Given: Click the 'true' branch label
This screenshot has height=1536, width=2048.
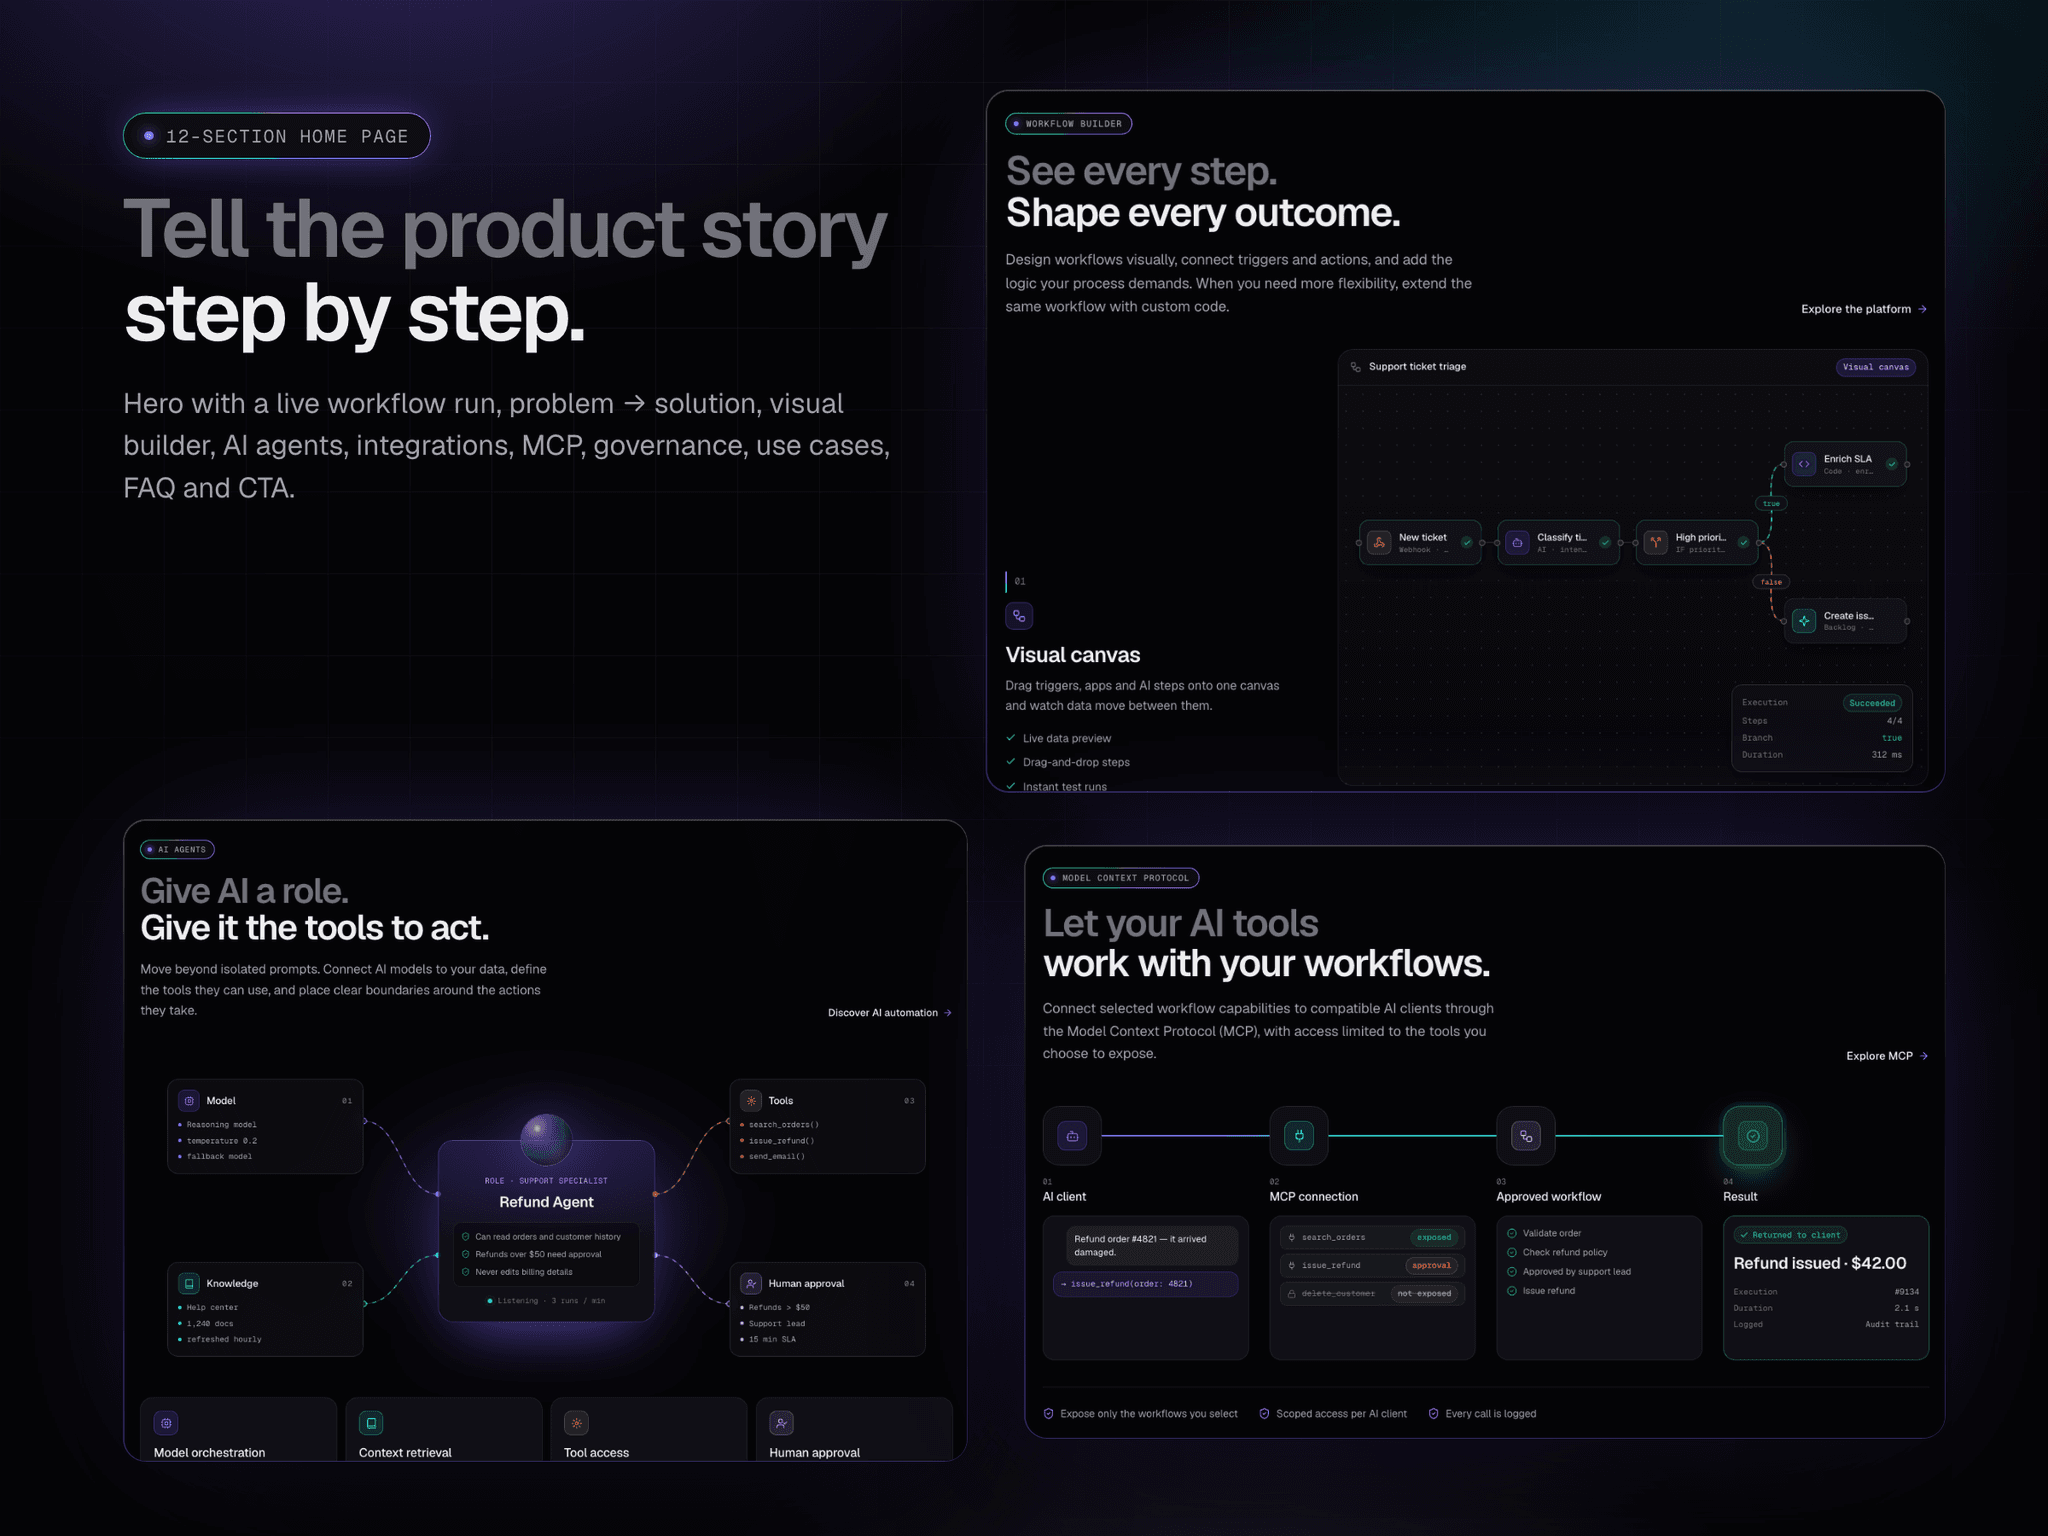Looking at the screenshot, I should tap(1771, 504).
